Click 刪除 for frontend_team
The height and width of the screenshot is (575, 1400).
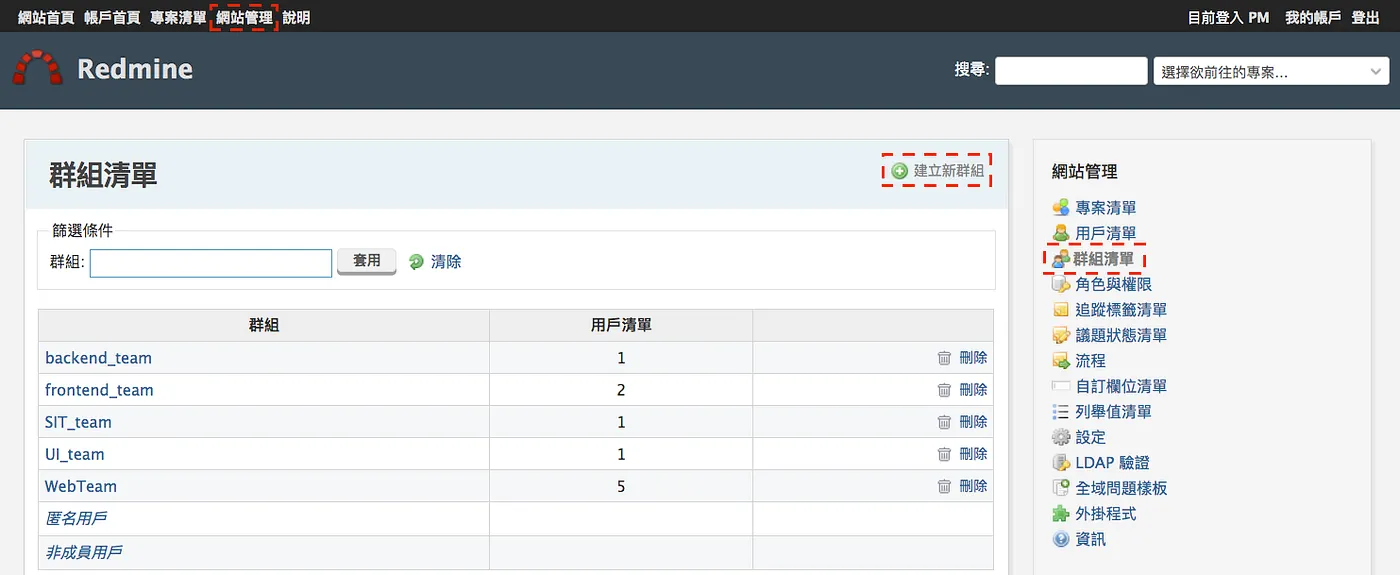[973, 390]
